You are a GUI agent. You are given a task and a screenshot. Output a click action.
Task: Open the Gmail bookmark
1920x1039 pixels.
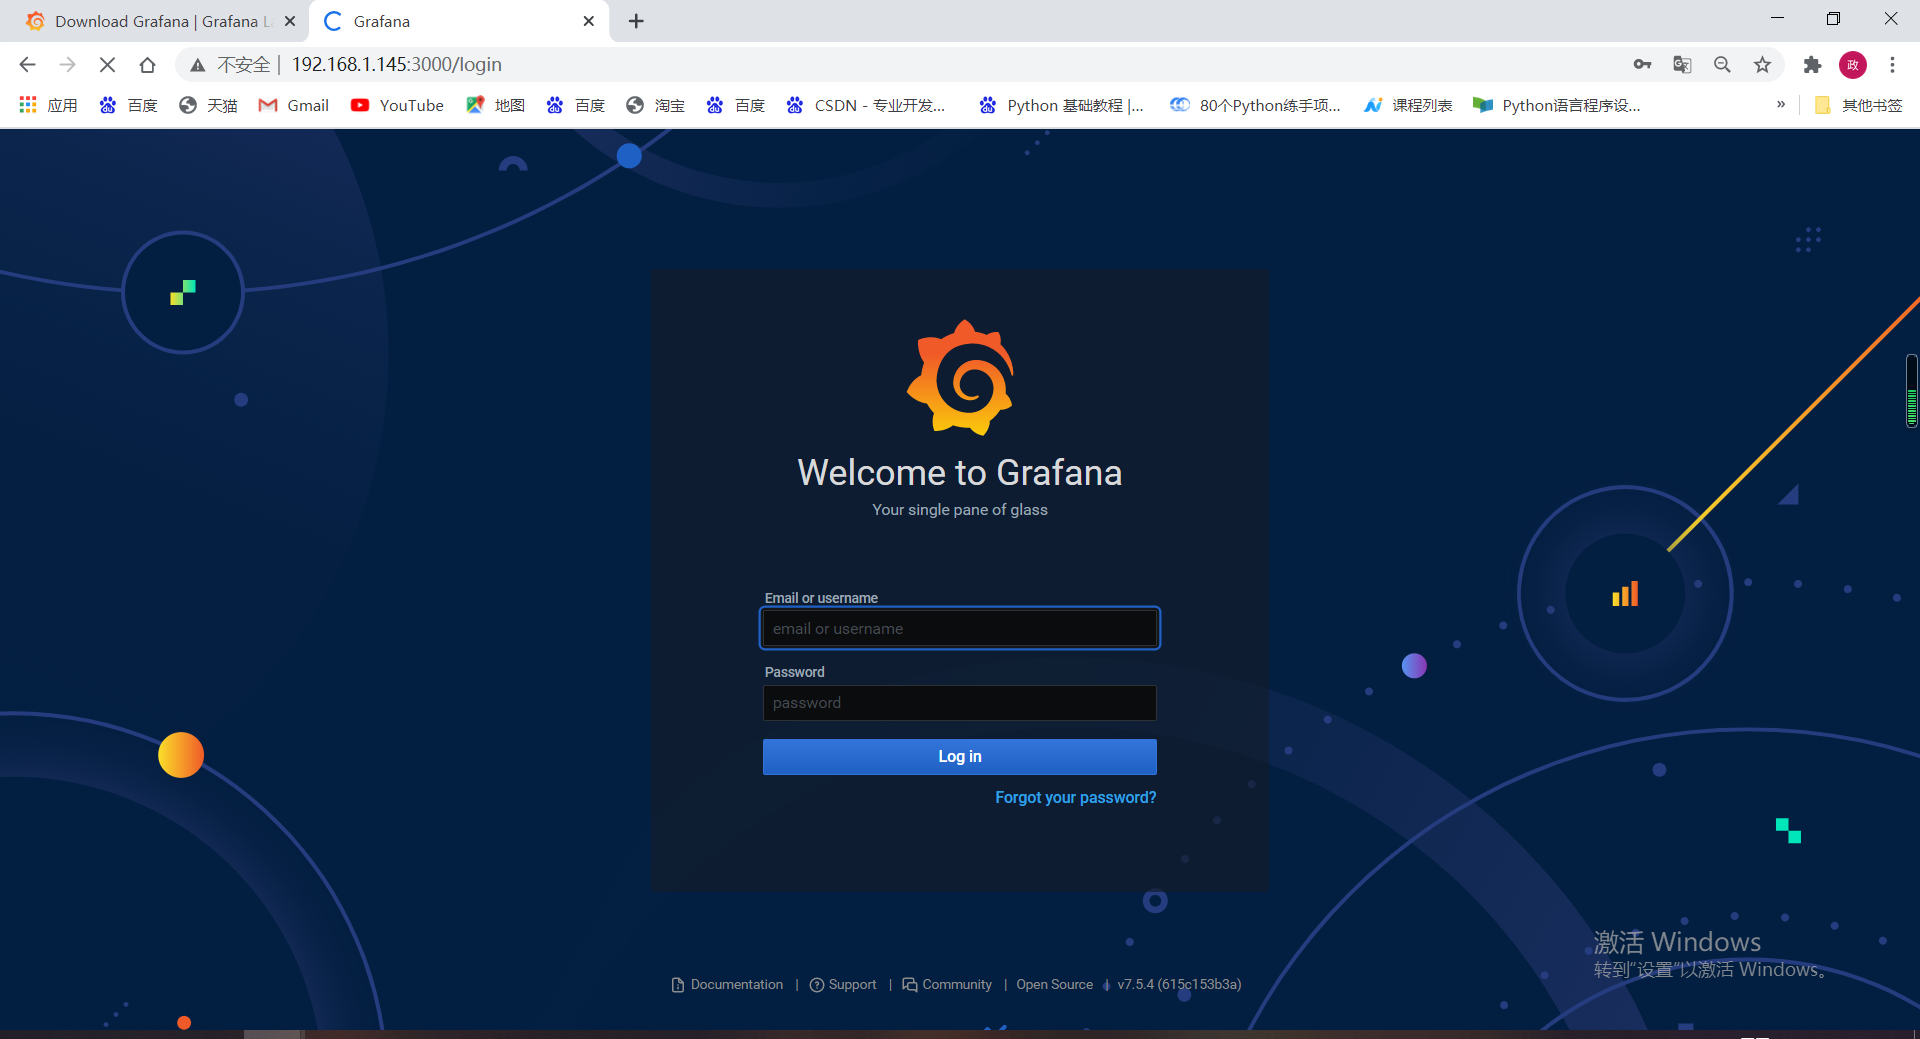click(293, 105)
